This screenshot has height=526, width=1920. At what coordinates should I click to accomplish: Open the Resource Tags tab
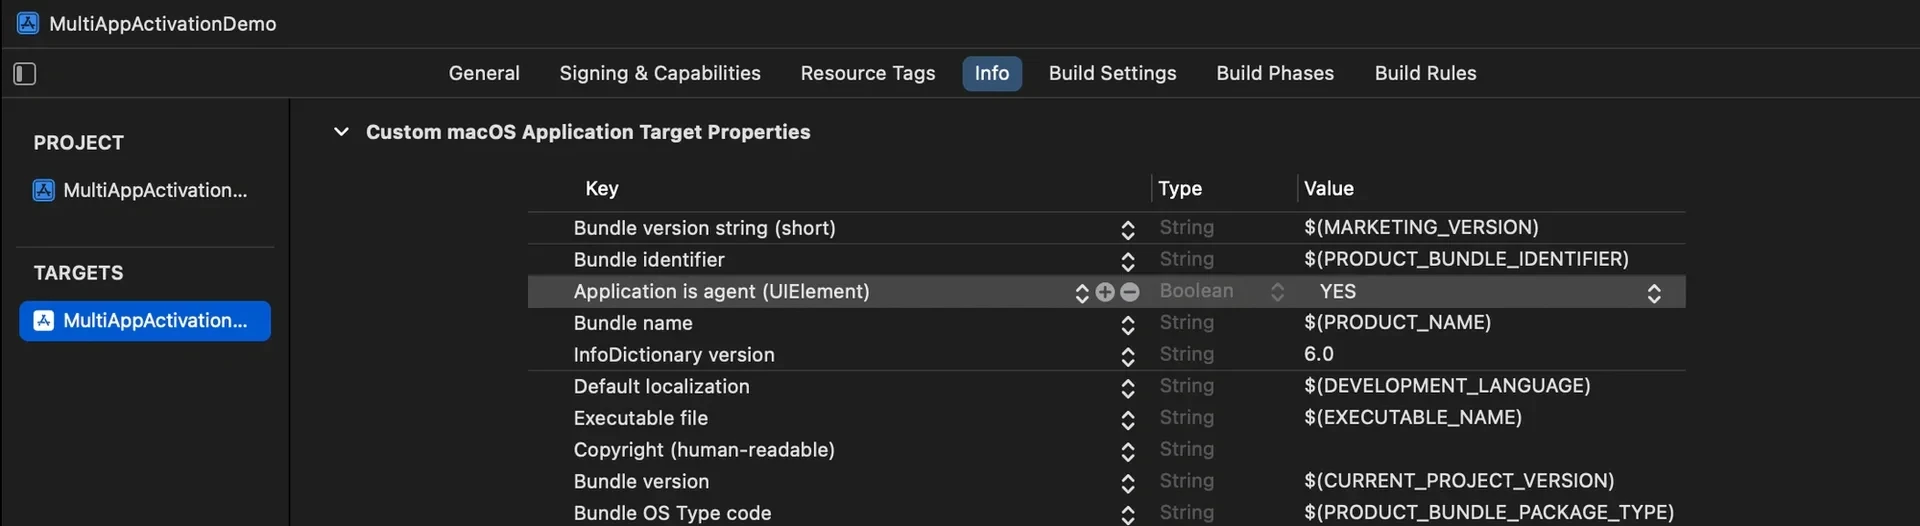click(x=868, y=73)
